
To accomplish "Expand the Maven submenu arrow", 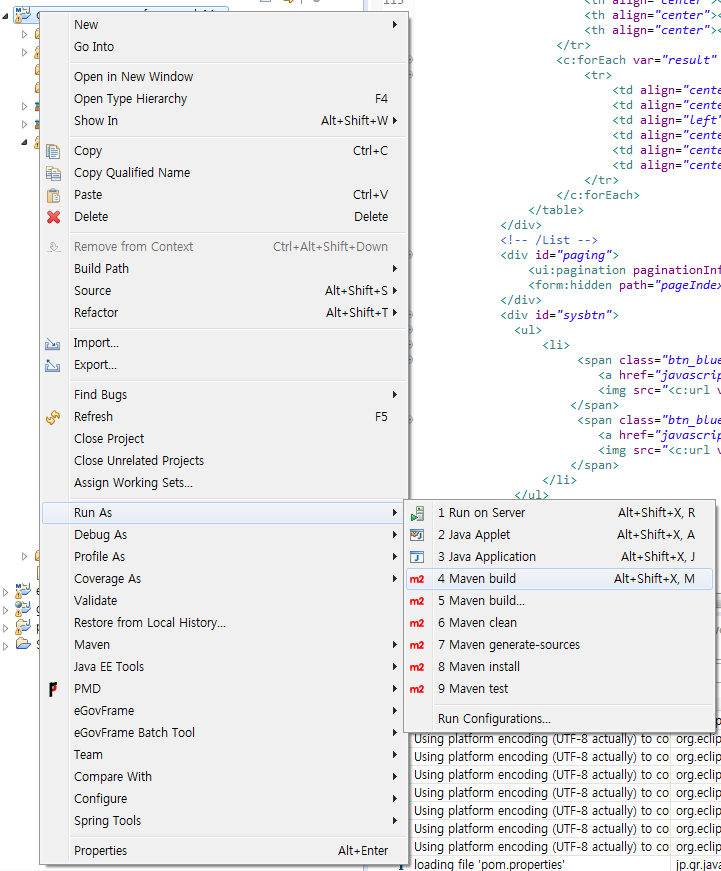I will [395, 645].
